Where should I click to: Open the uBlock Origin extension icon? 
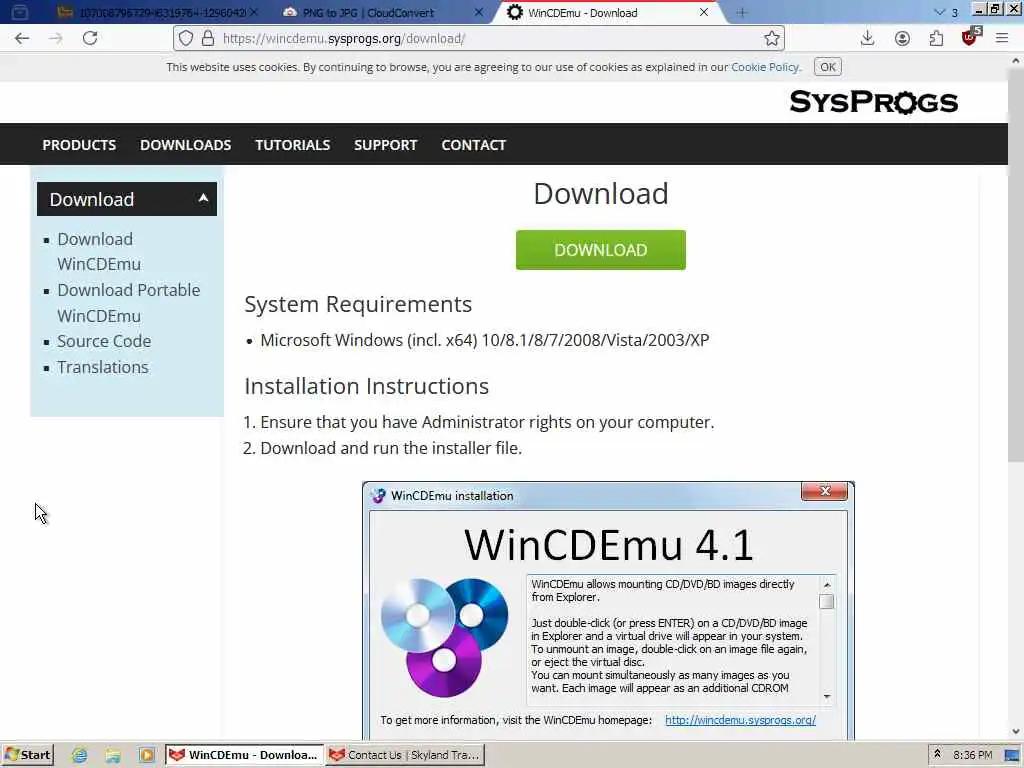970,37
